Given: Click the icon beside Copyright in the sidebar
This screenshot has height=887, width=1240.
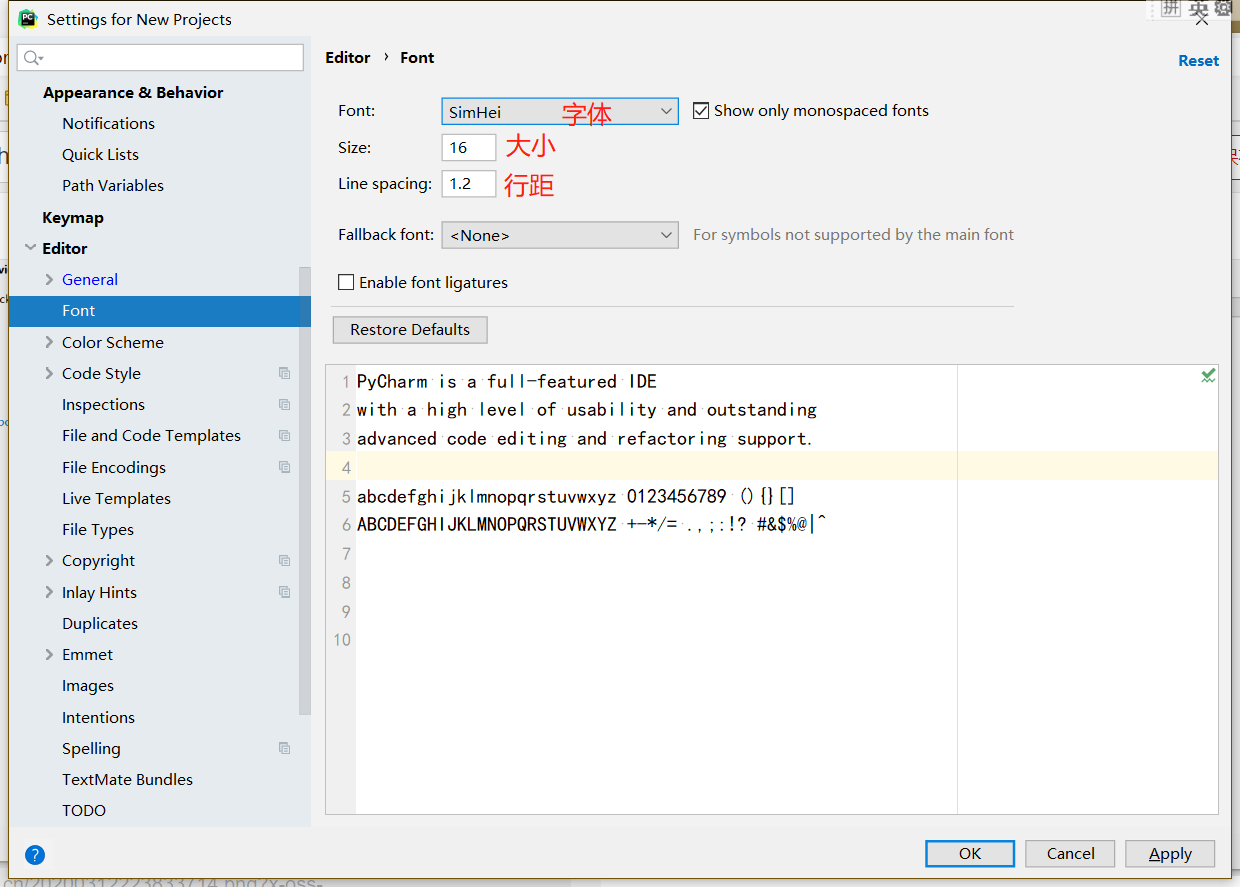Looking at the screenshot, I should pos(285,560).
